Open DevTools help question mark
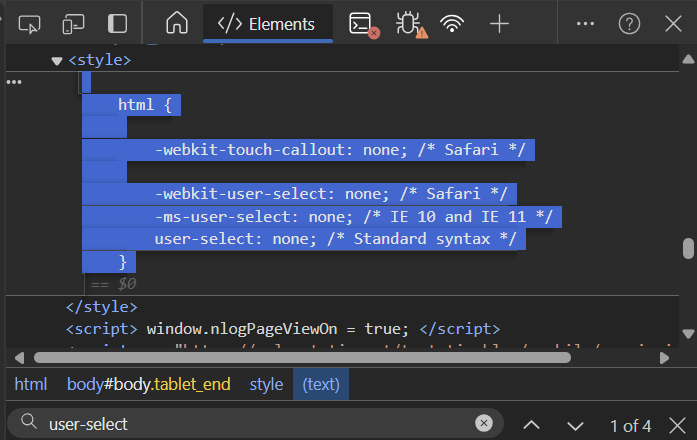 [629, 24]
